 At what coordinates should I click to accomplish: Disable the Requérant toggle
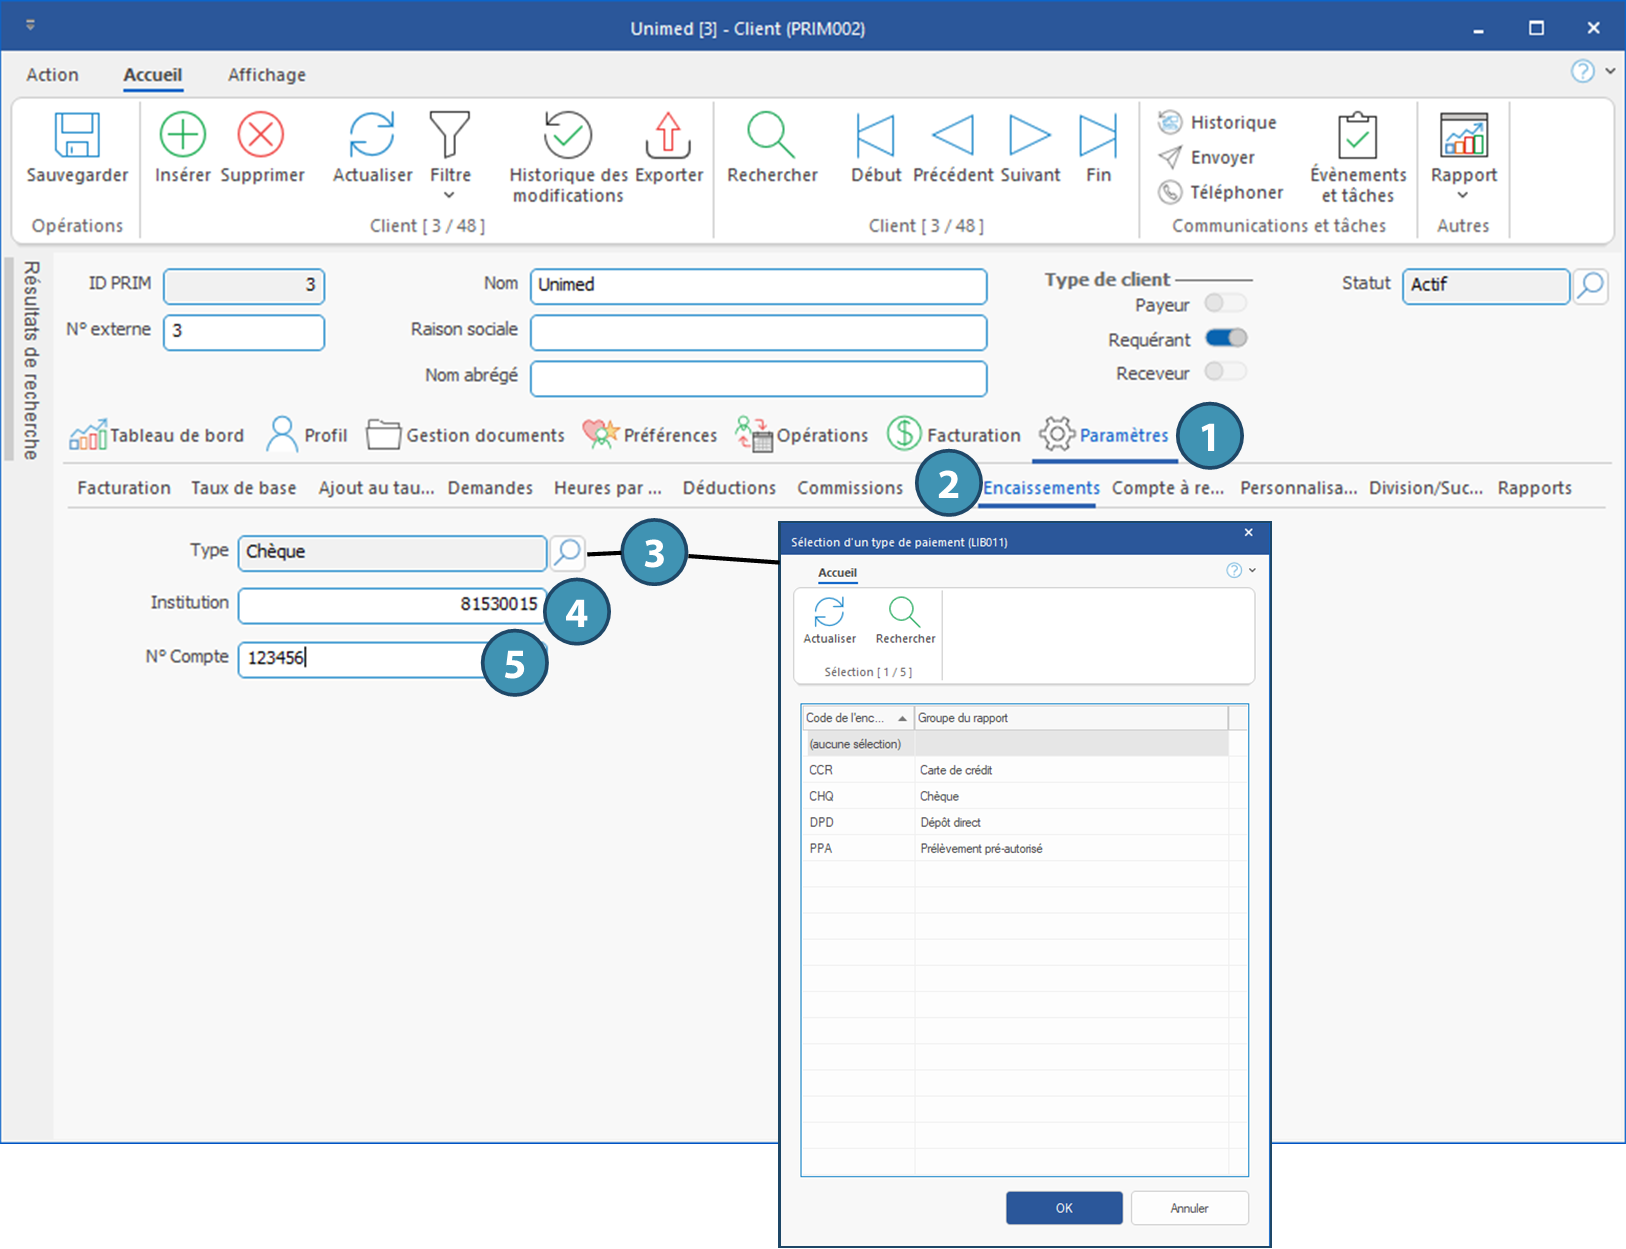(1225, 338)
